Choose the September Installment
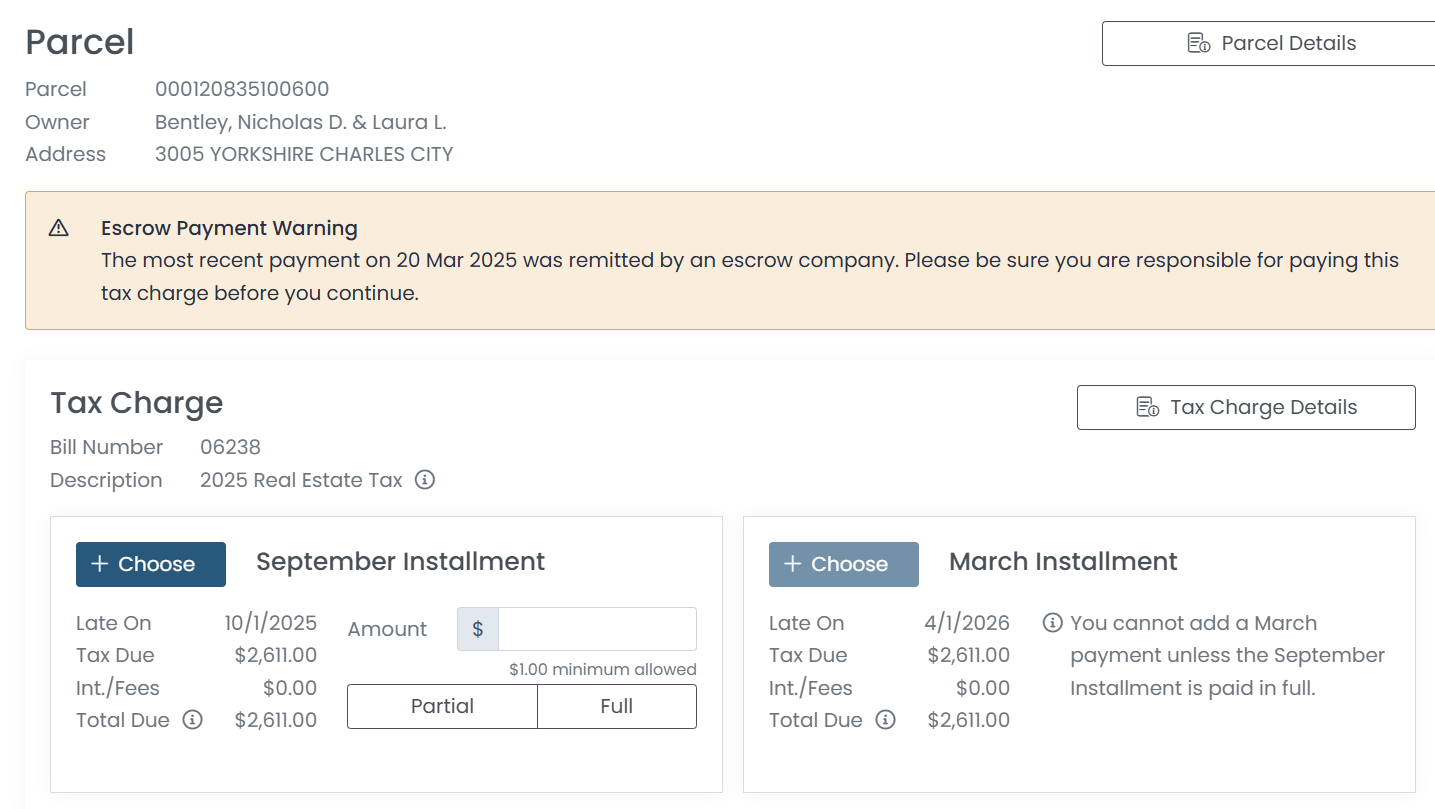Image resolution: width=1435 pixels, height=809 pixels. (x=151, y=564)
